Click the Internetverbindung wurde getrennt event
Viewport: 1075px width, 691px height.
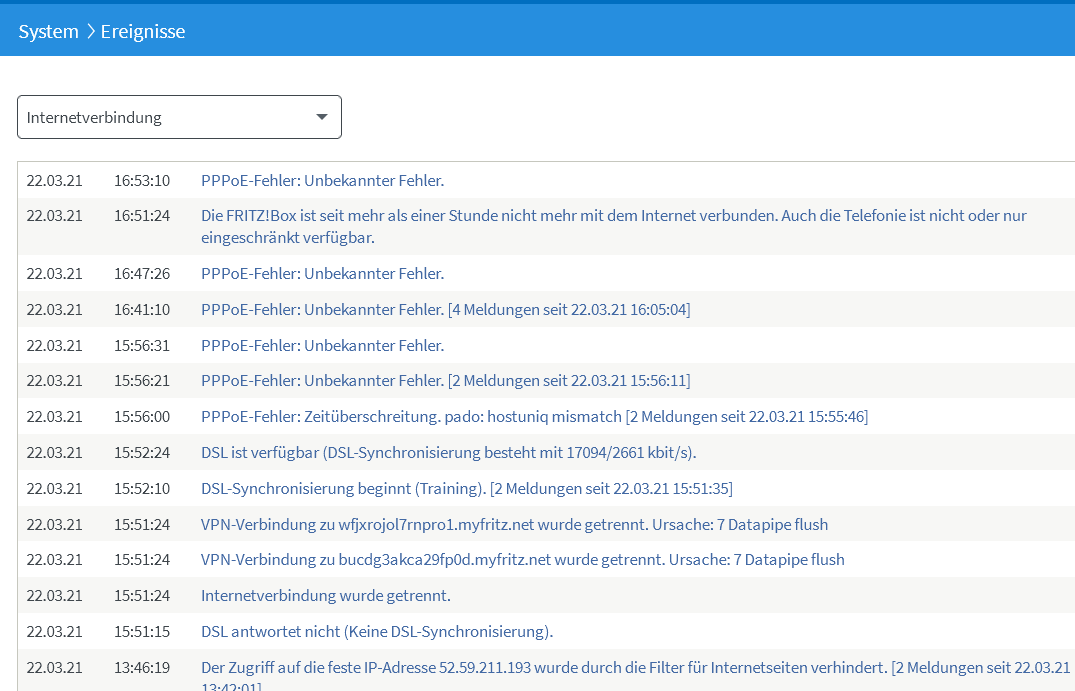click(x=325, y=596)
